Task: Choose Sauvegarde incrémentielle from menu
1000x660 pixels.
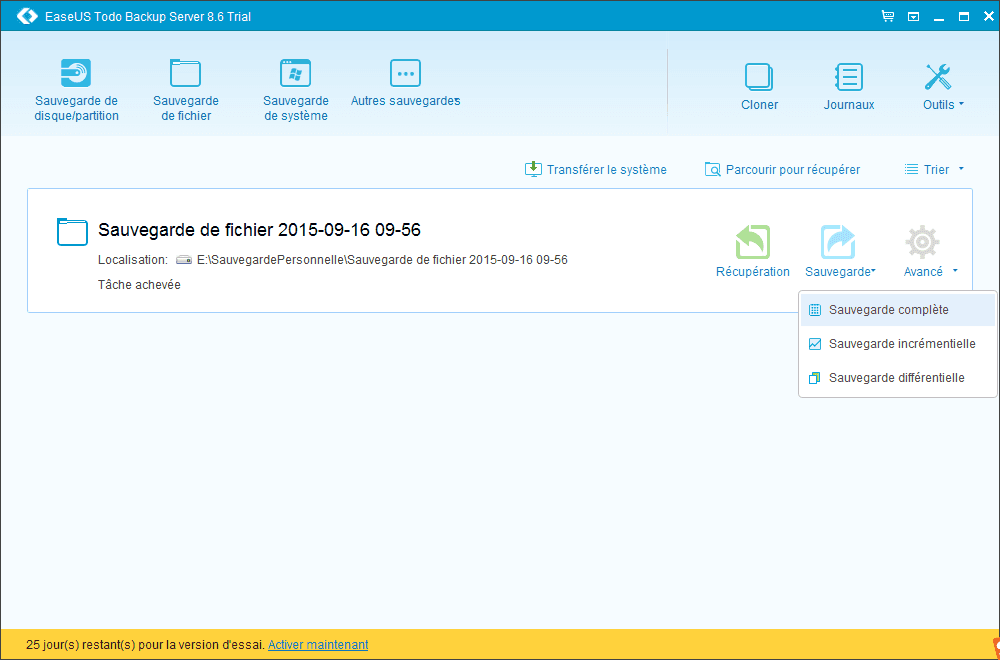Action: tap(898, 344)
